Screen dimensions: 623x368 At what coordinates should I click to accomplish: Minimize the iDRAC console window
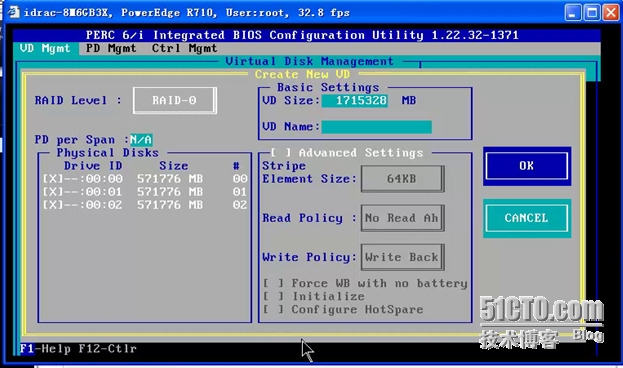click(573, 12)
